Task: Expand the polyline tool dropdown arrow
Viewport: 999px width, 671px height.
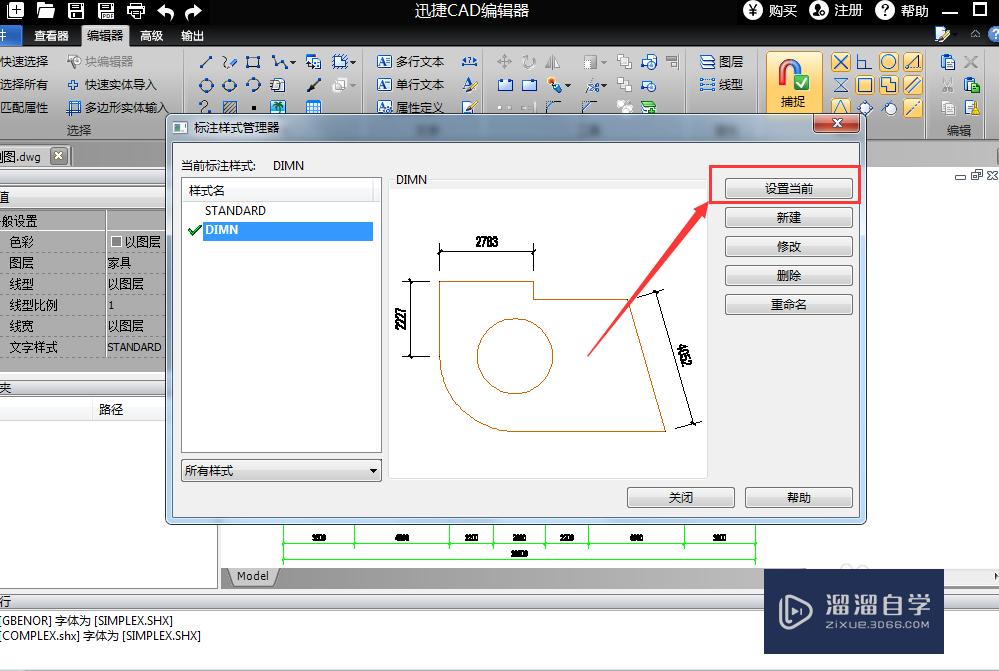Action: 292,62
